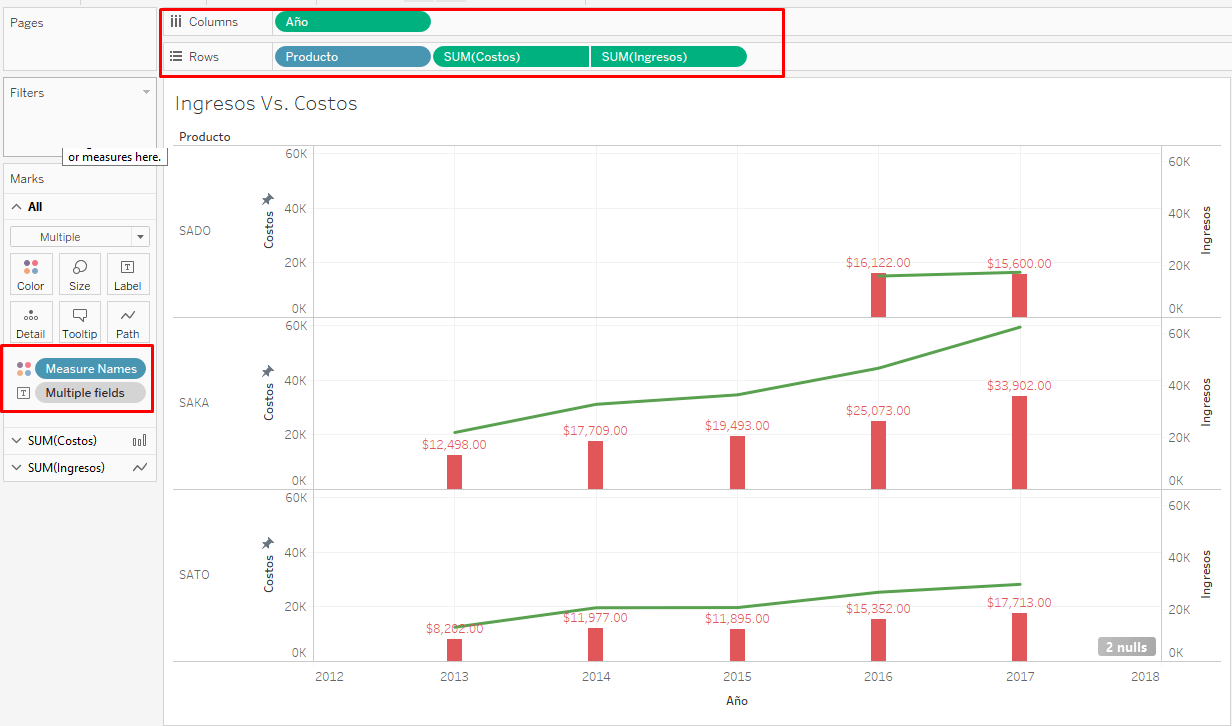Collapse the All marks section
The image size is (1232, 726).
pos(16,207)
